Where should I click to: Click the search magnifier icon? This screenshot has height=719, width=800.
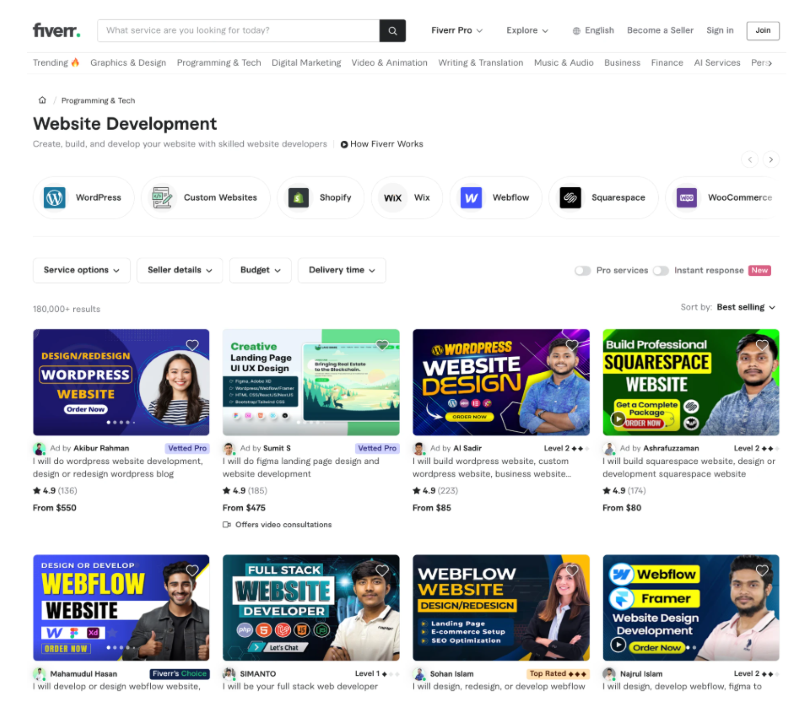point(391,30)
